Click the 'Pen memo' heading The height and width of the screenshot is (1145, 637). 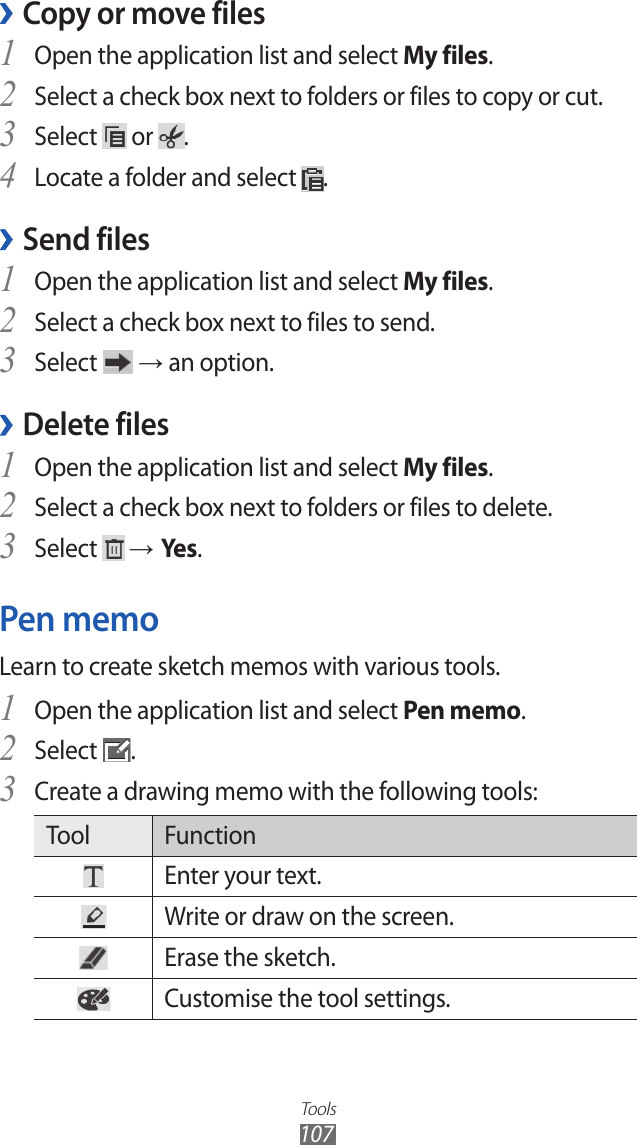80,619
